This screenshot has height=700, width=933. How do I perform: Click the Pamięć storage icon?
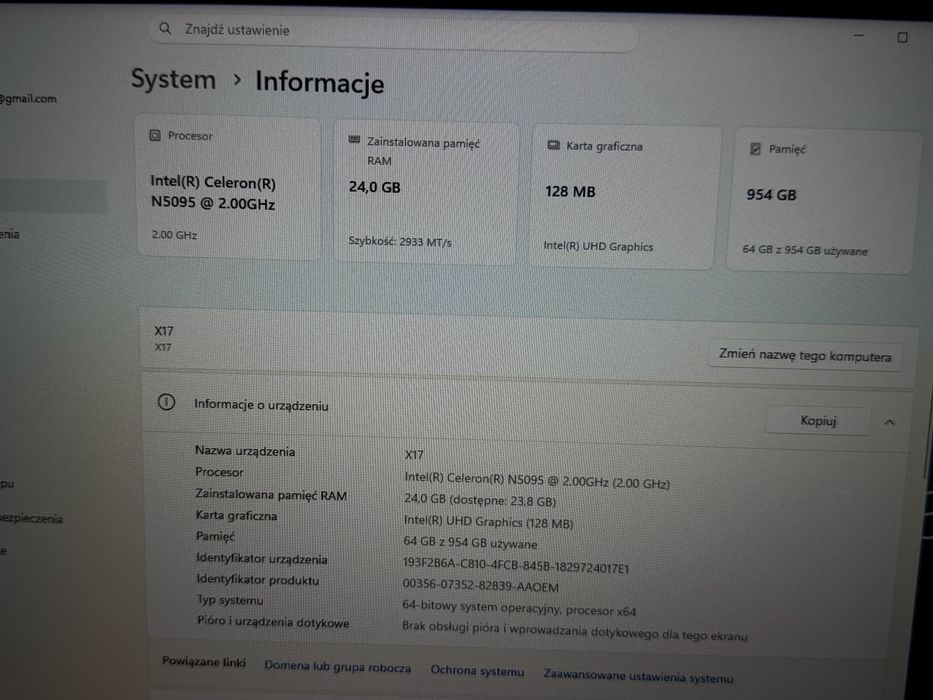[755, 149]
